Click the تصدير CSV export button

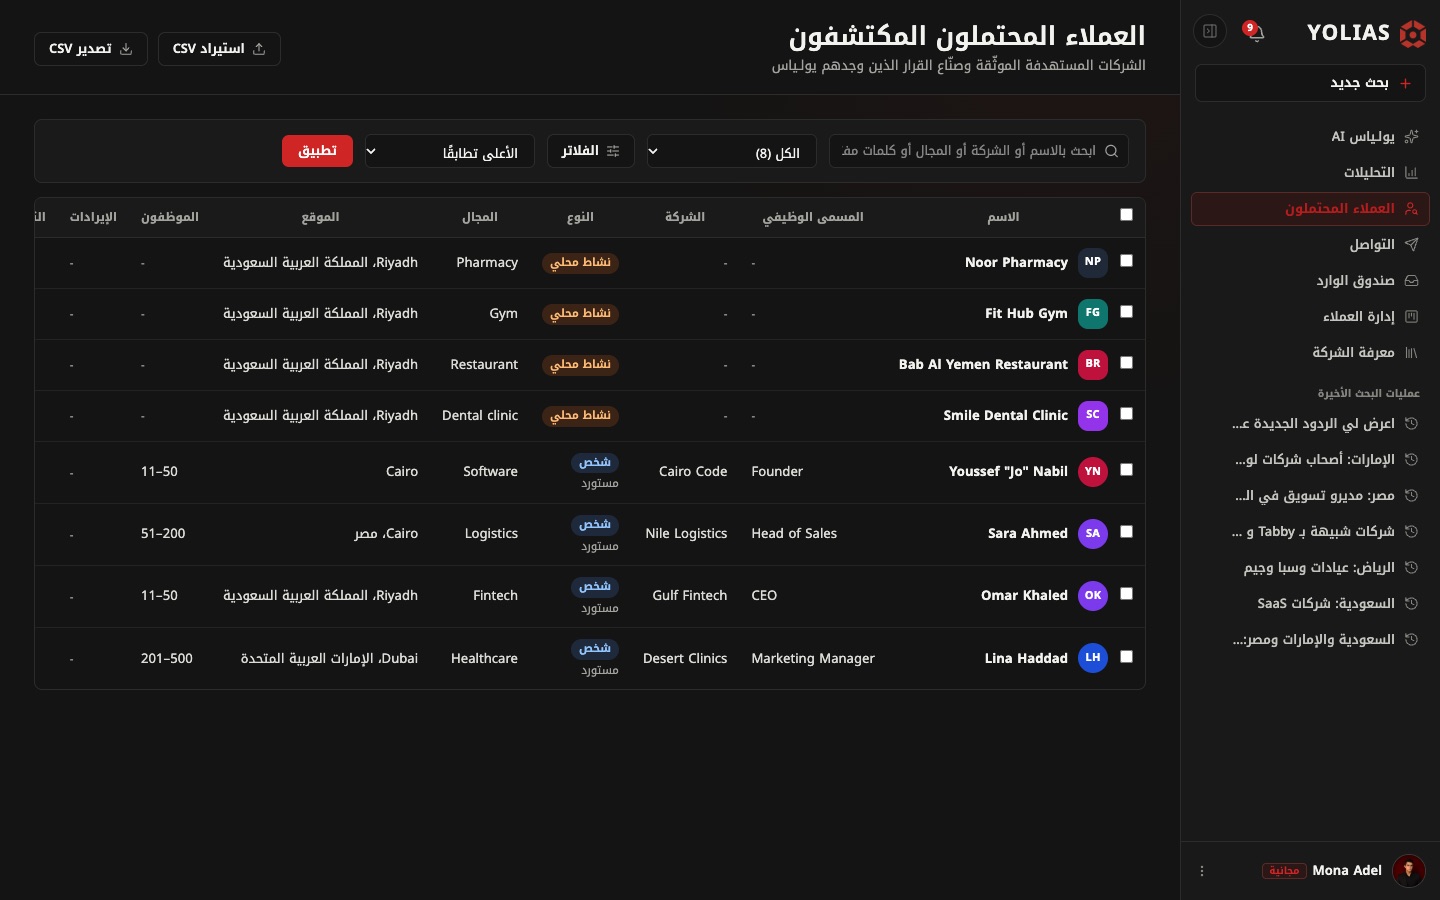tap(91, 49)
